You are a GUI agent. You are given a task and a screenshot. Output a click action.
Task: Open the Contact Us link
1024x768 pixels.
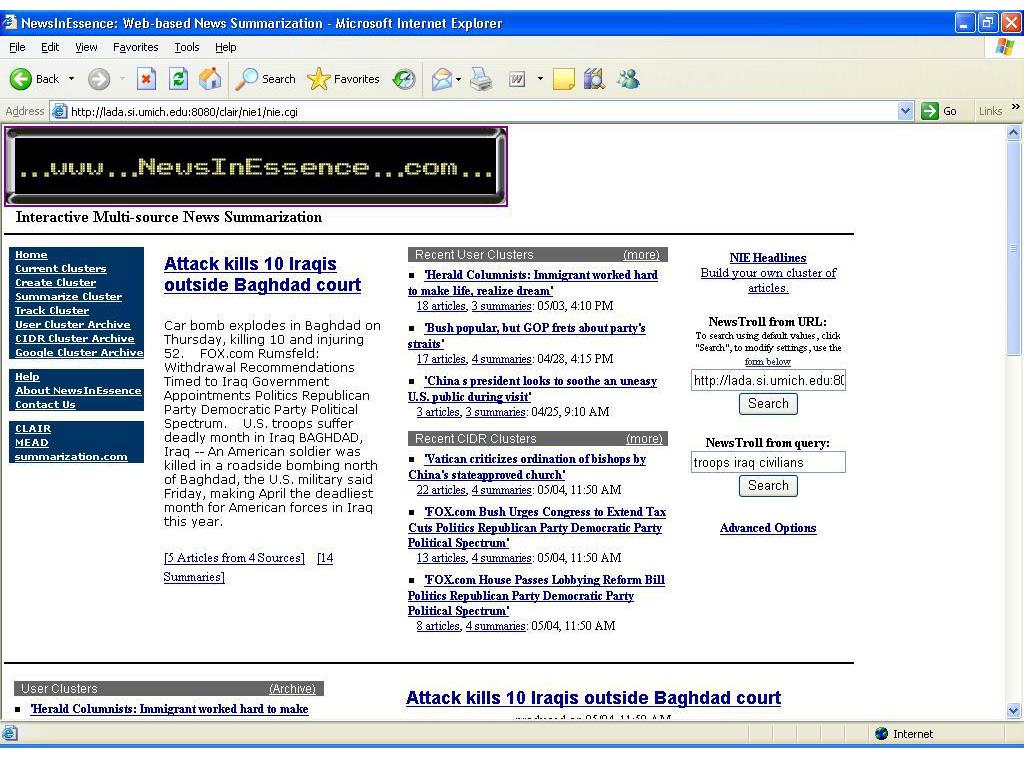click(x=45, y=405)
